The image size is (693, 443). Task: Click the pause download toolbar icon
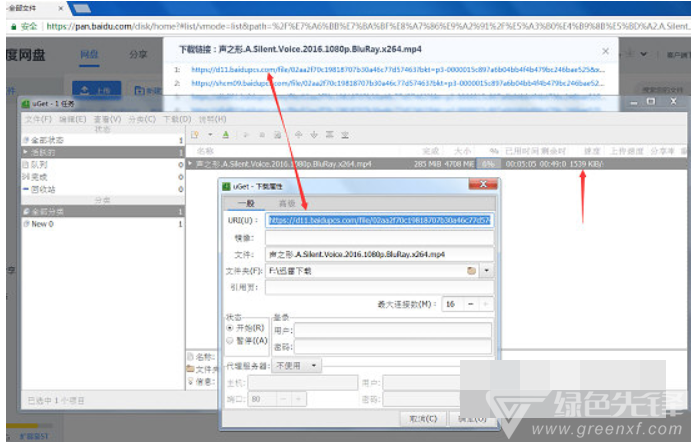(x=262, y=135)
